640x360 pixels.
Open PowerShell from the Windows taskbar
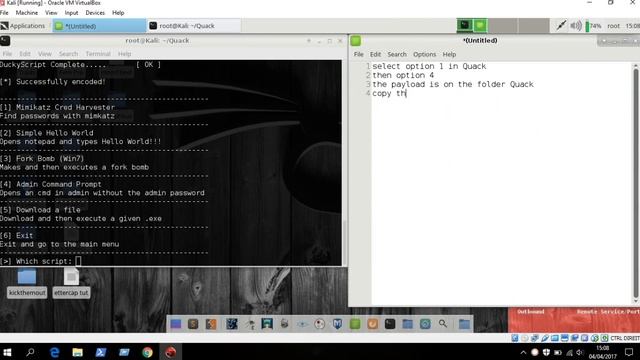tap(101, 352)
